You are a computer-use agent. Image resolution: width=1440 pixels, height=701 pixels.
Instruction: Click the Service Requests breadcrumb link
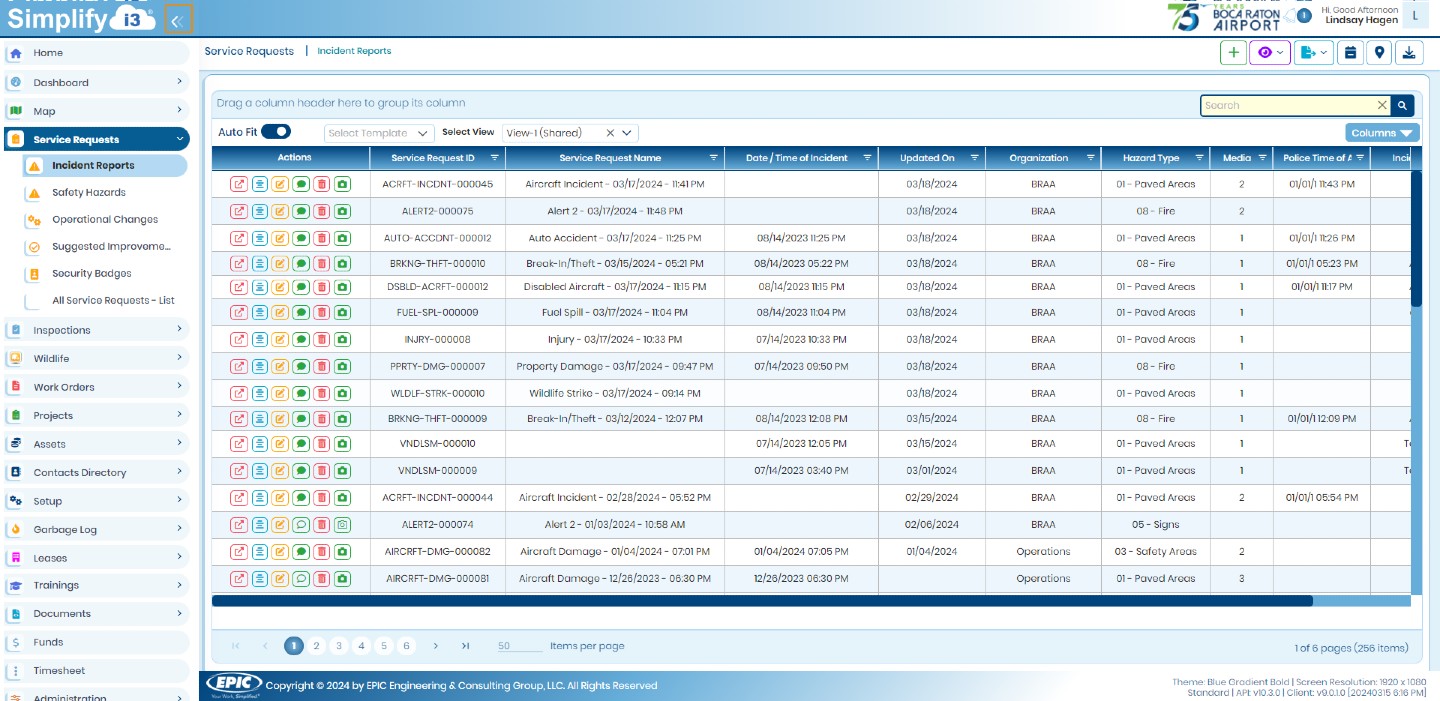(x=249, y=51)
